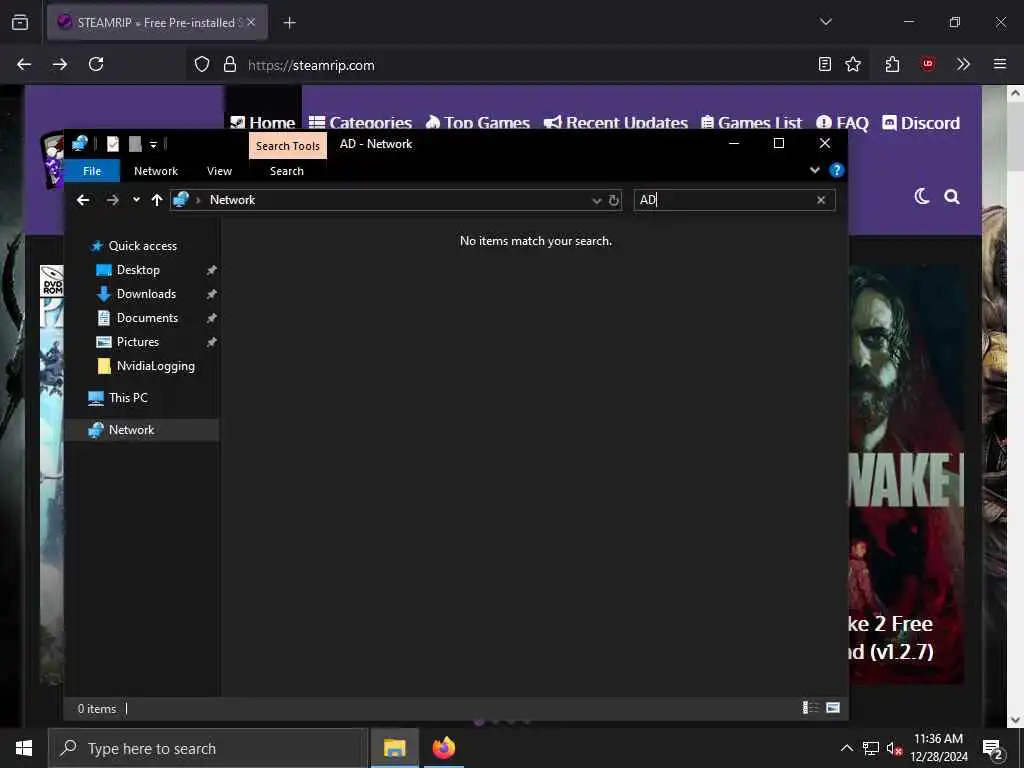
Task: Go up one folder level
Action: click(157, 200)
